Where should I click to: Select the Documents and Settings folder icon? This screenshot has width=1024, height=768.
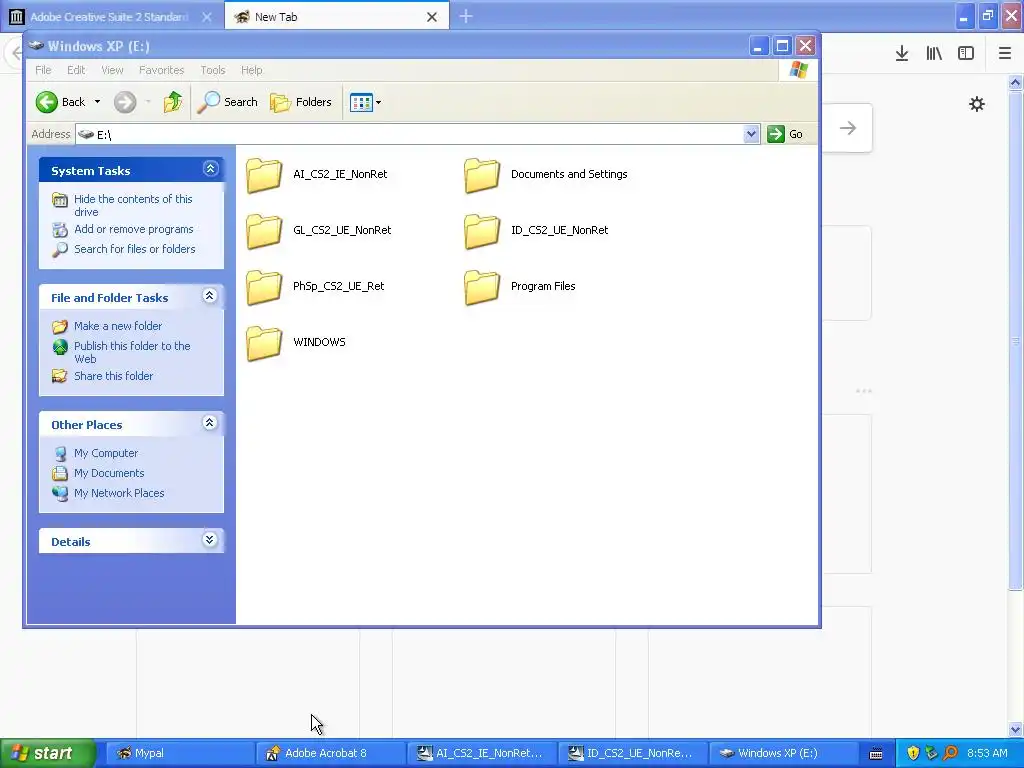coord(482,175)
